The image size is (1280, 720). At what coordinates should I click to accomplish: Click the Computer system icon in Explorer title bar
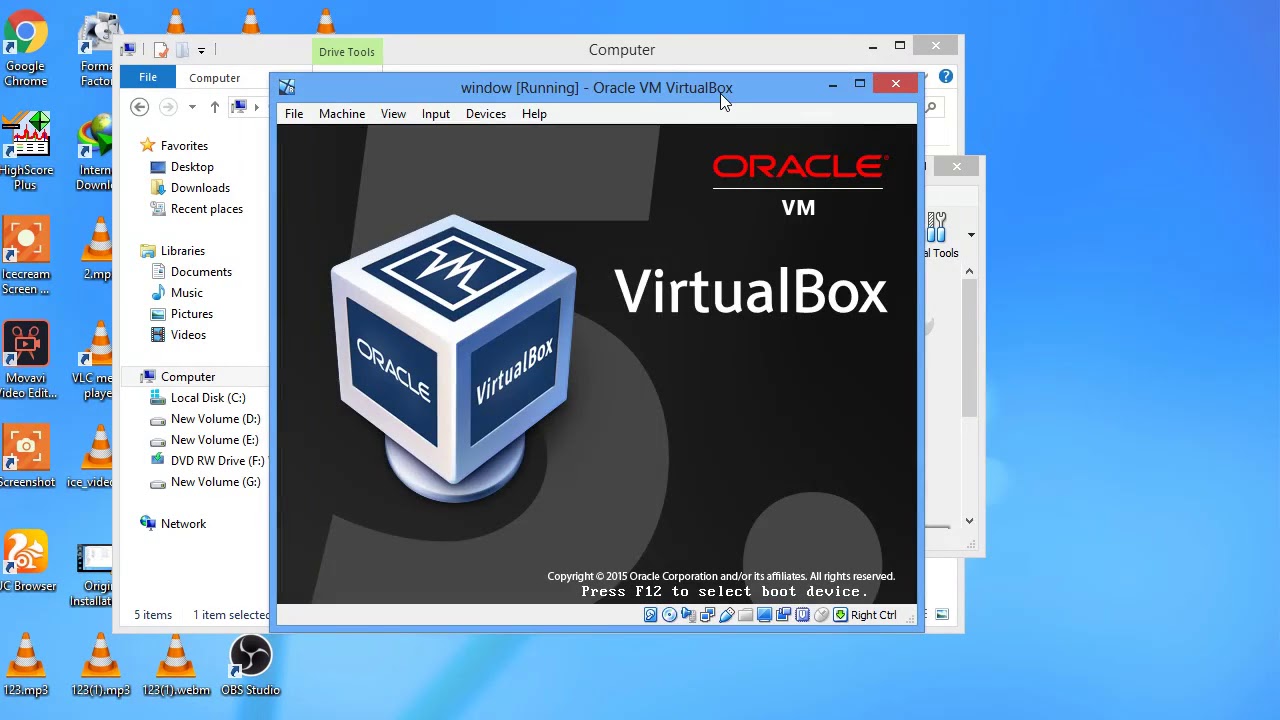129,49
